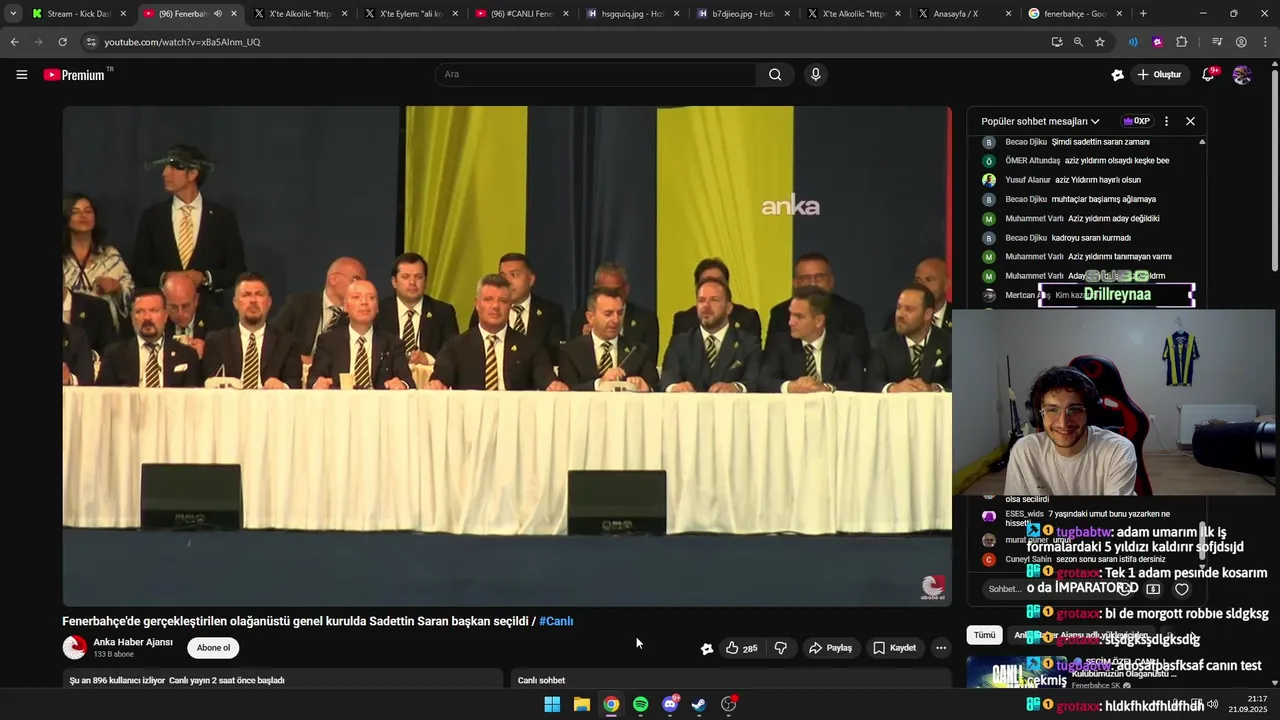Open a new browser tab
This screenshot has height=720, width=1280.
[1143, 14]
